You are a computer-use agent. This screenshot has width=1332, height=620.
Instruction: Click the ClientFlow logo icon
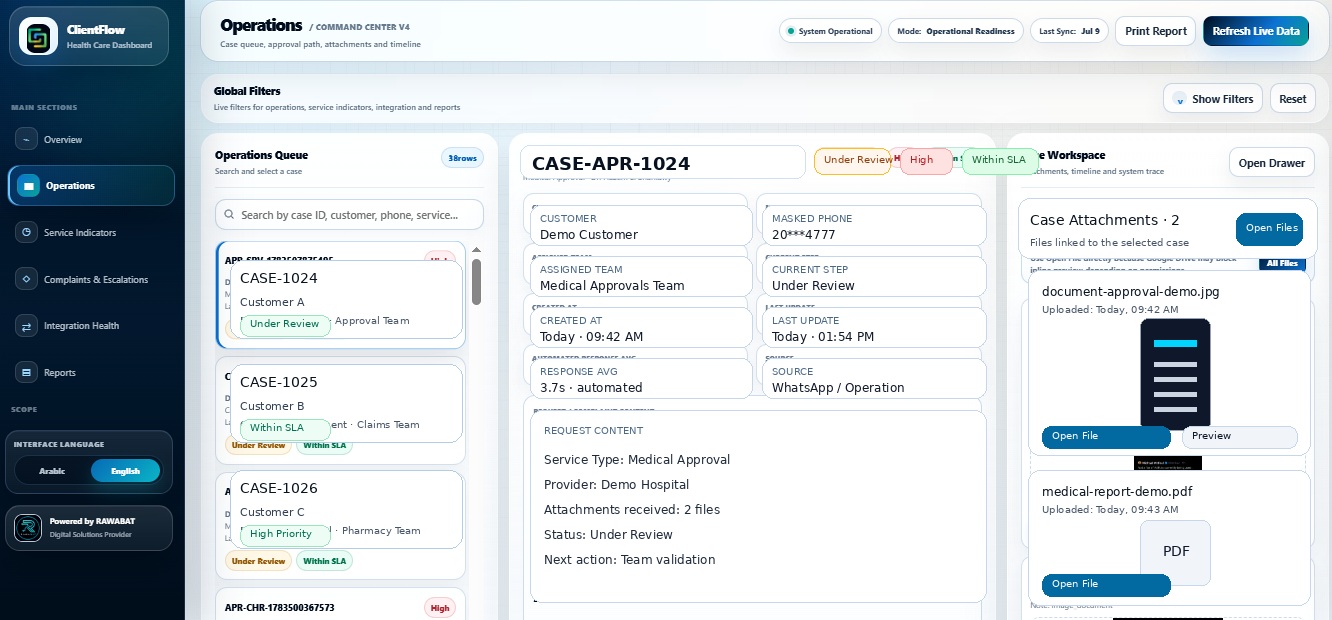[x=38, y=37]
